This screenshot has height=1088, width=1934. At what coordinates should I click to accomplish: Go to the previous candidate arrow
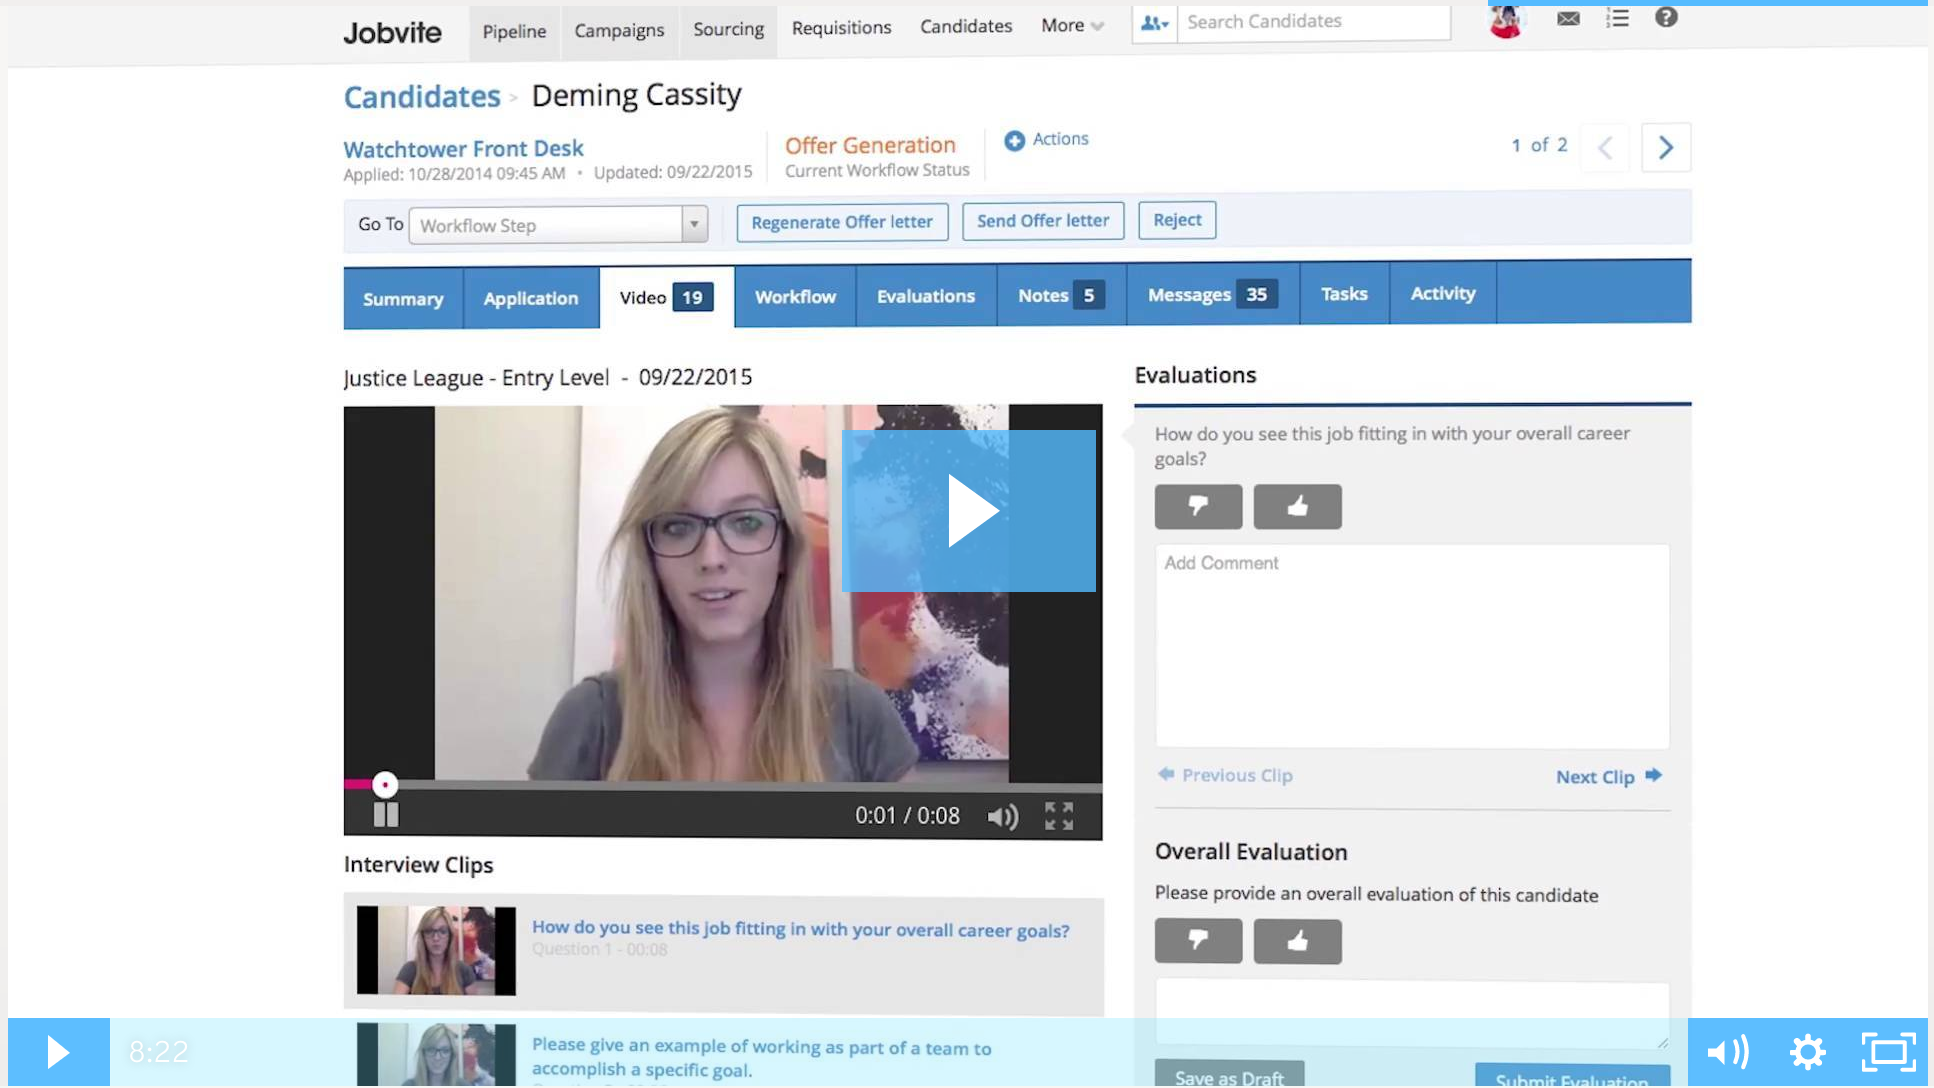click(x=1606, y=148)
